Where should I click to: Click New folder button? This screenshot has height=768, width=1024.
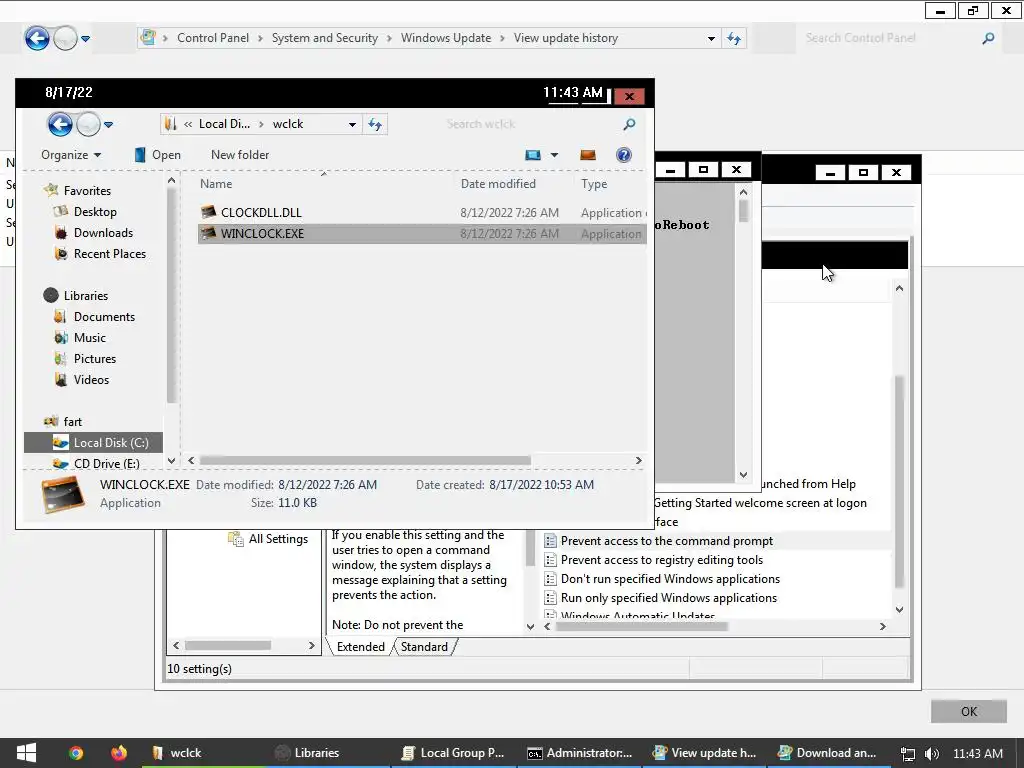coord(240,155)
